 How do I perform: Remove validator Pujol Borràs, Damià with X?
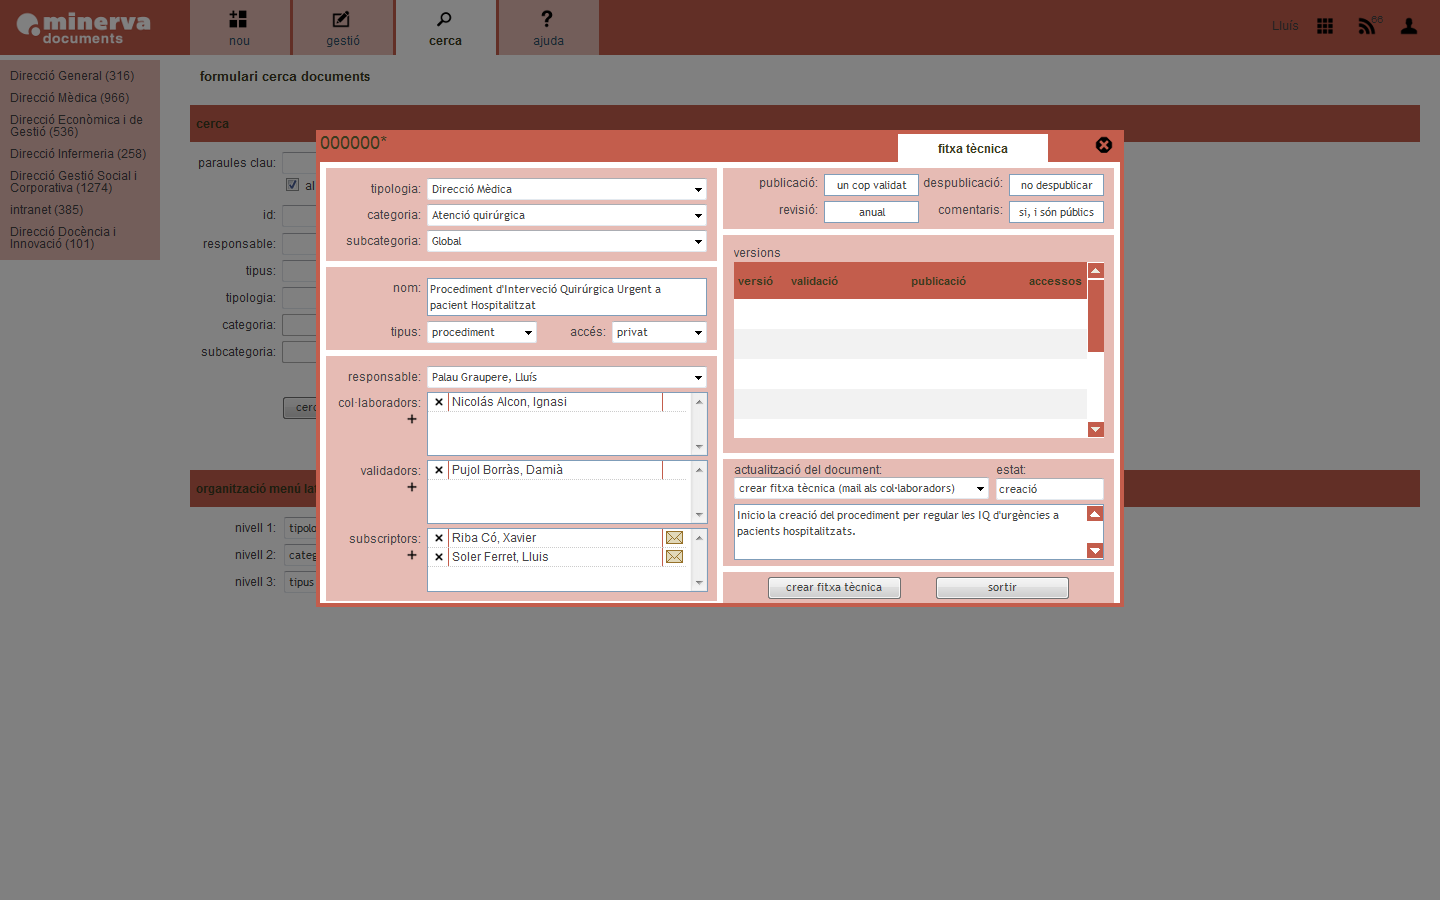click(x=439, y=470)
